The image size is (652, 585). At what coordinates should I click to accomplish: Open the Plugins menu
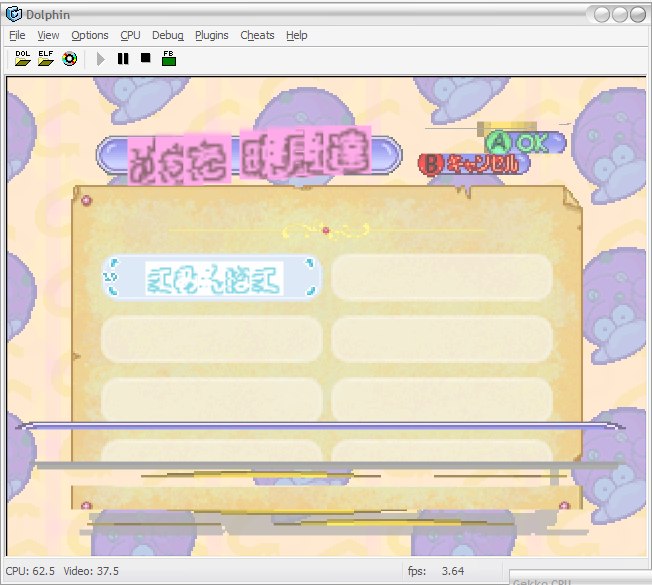click(x=212, y=35)
